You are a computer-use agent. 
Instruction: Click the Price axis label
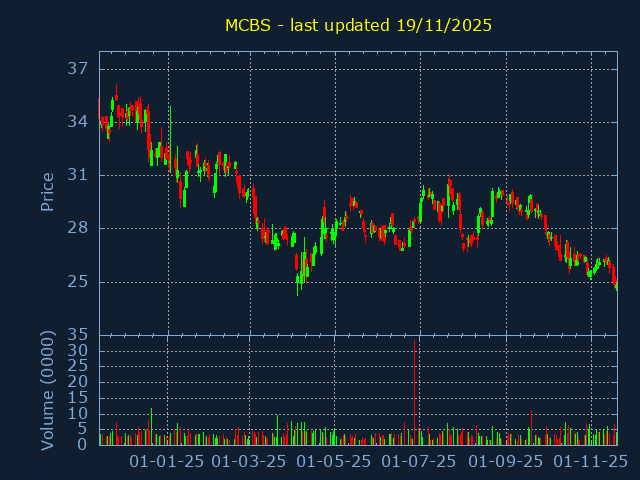tap(47, 191)
